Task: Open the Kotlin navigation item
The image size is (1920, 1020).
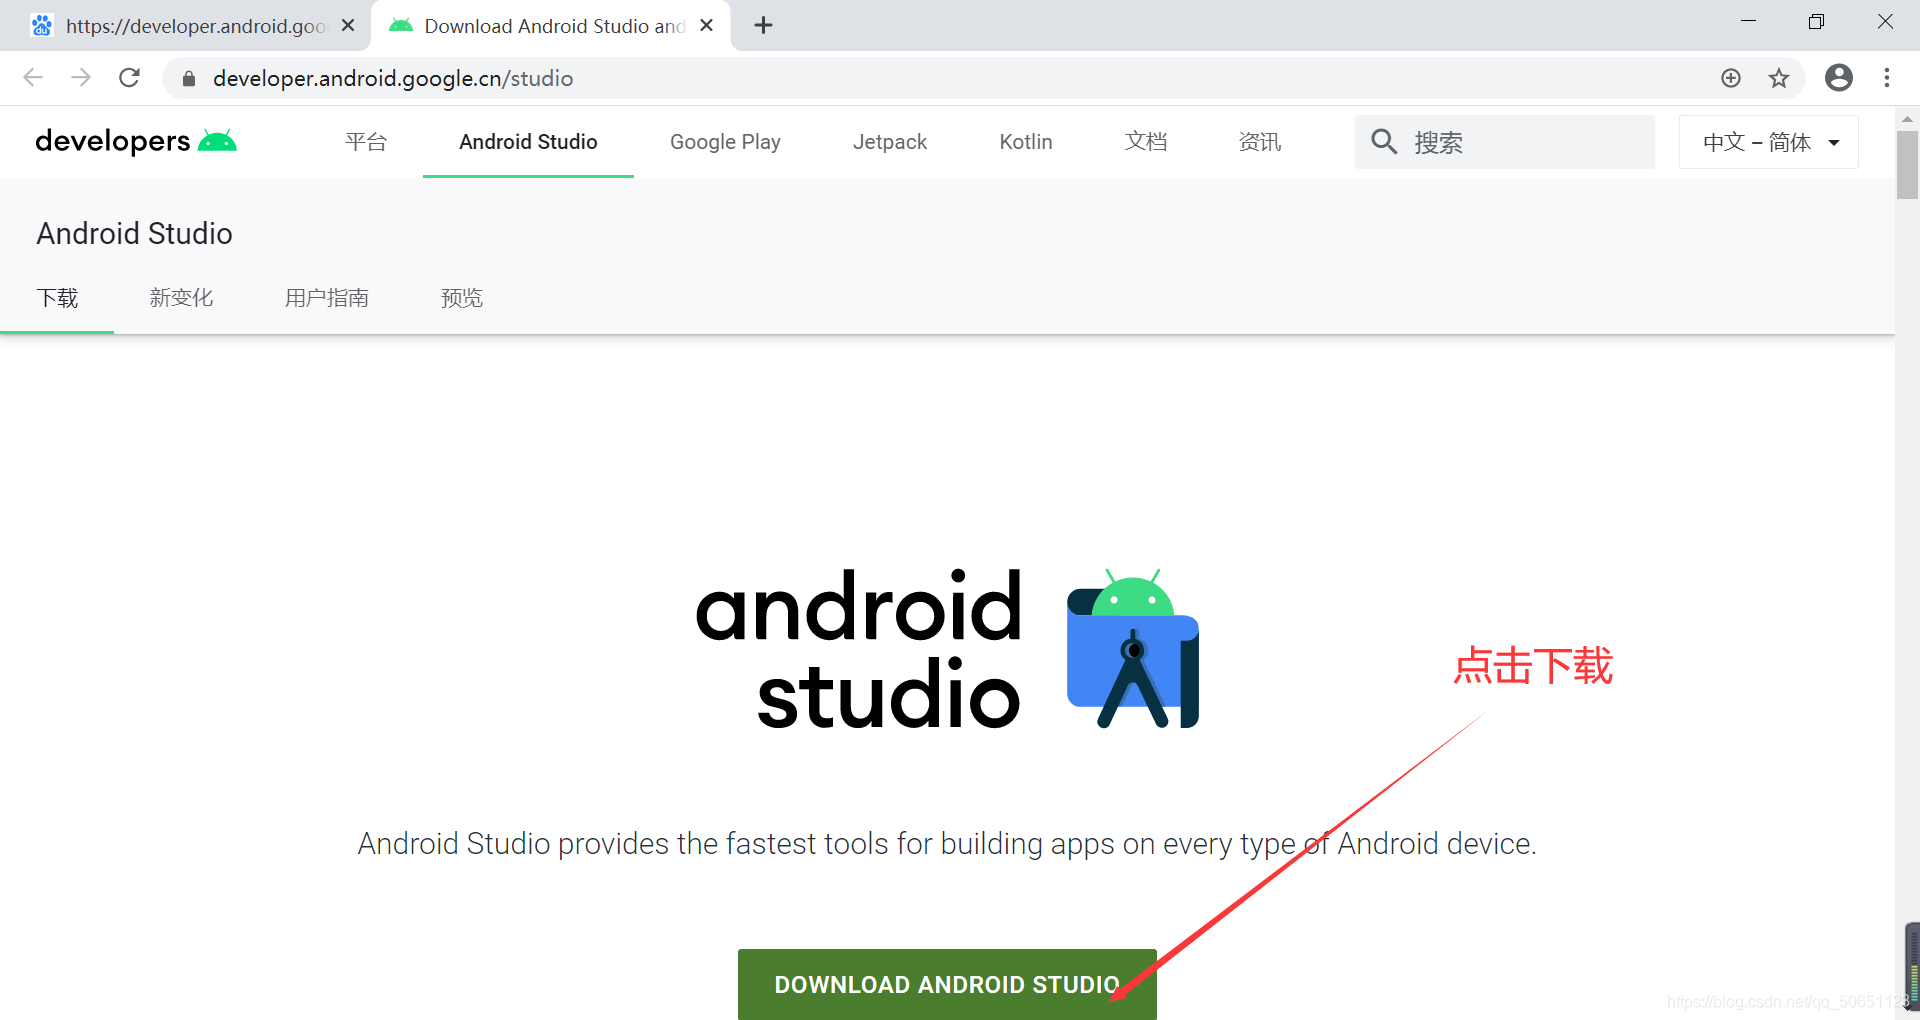Action: click(x=1026, y=142)
